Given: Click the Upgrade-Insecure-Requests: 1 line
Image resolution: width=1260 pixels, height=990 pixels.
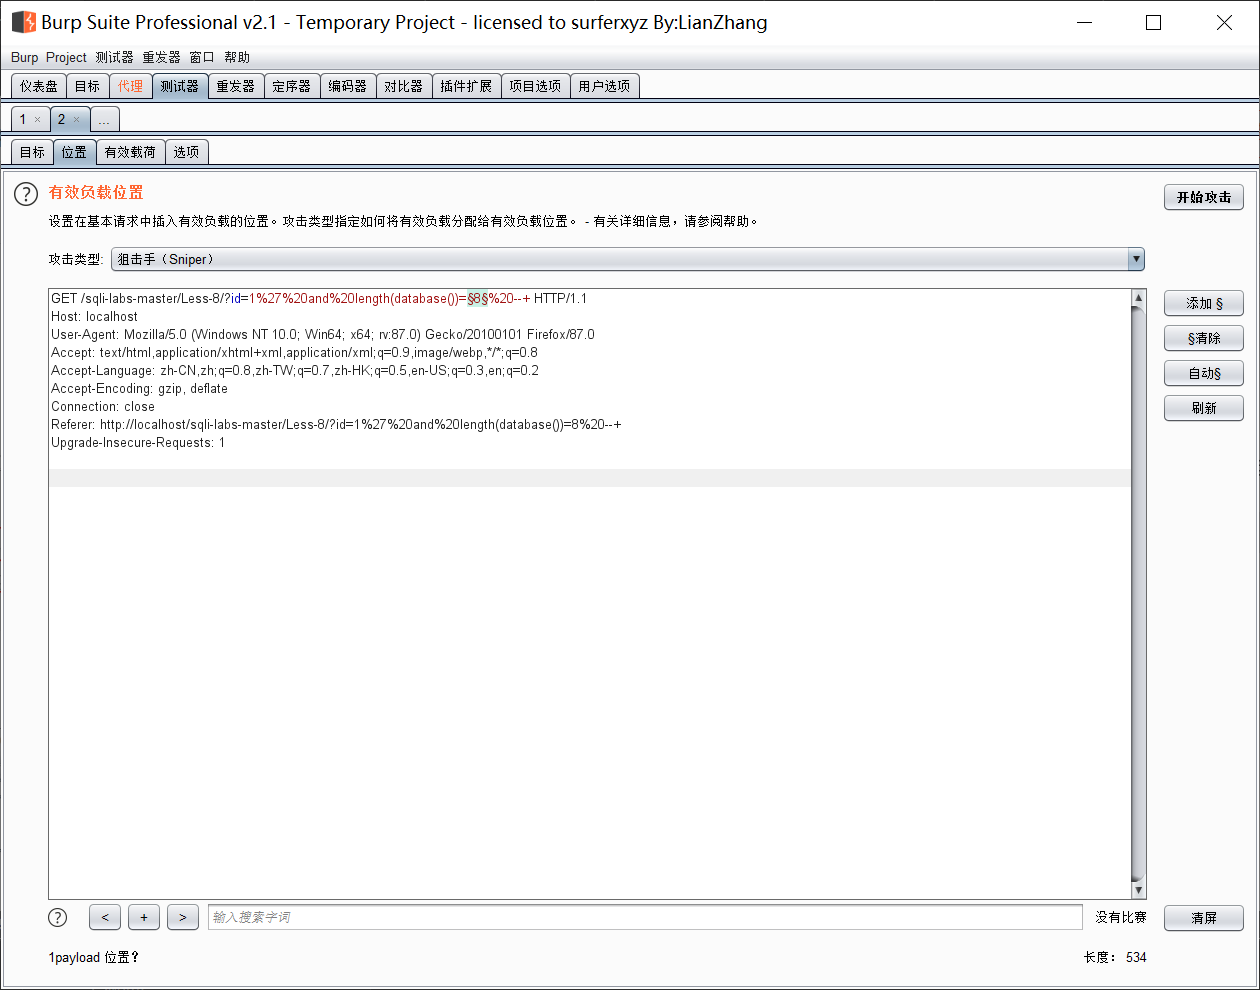Looking at the screenshot, I should 138,442.
